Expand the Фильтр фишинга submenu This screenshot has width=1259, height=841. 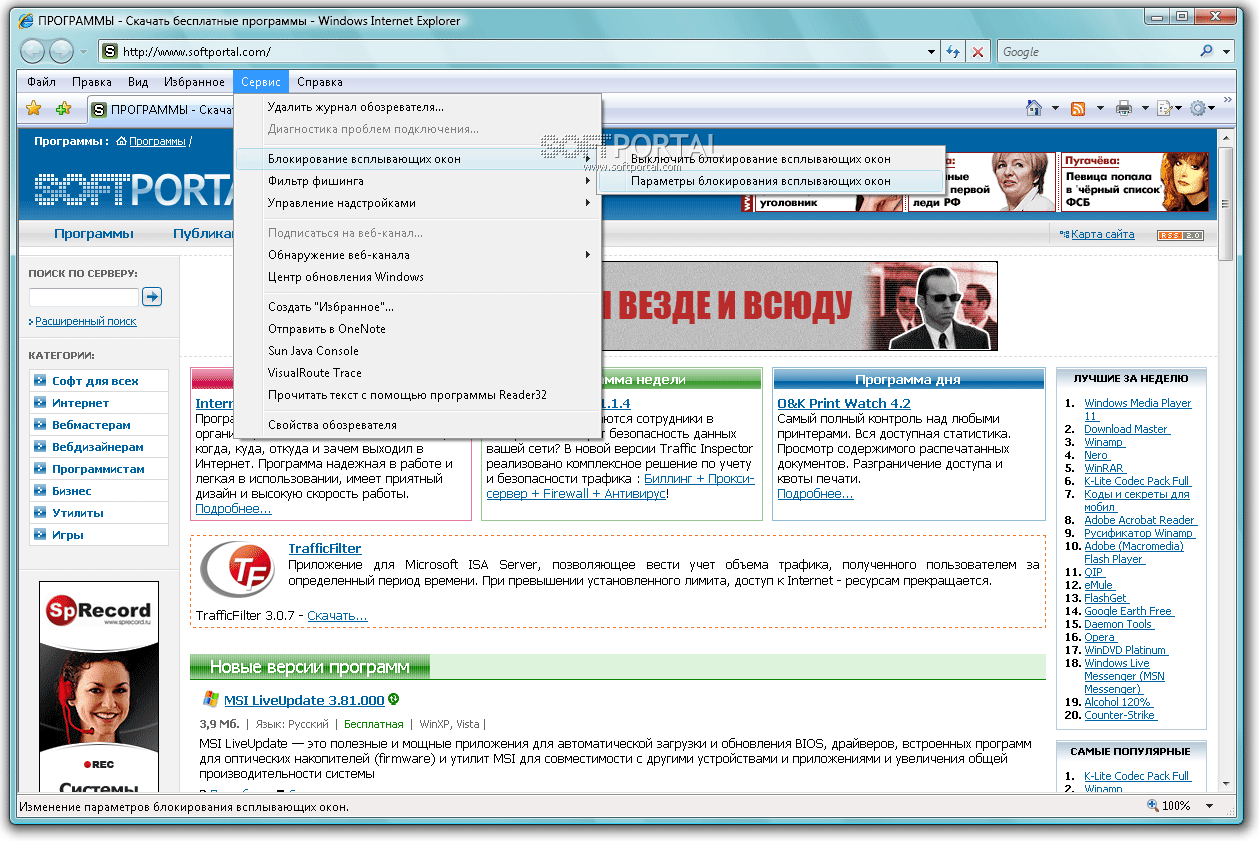(418, 181)
